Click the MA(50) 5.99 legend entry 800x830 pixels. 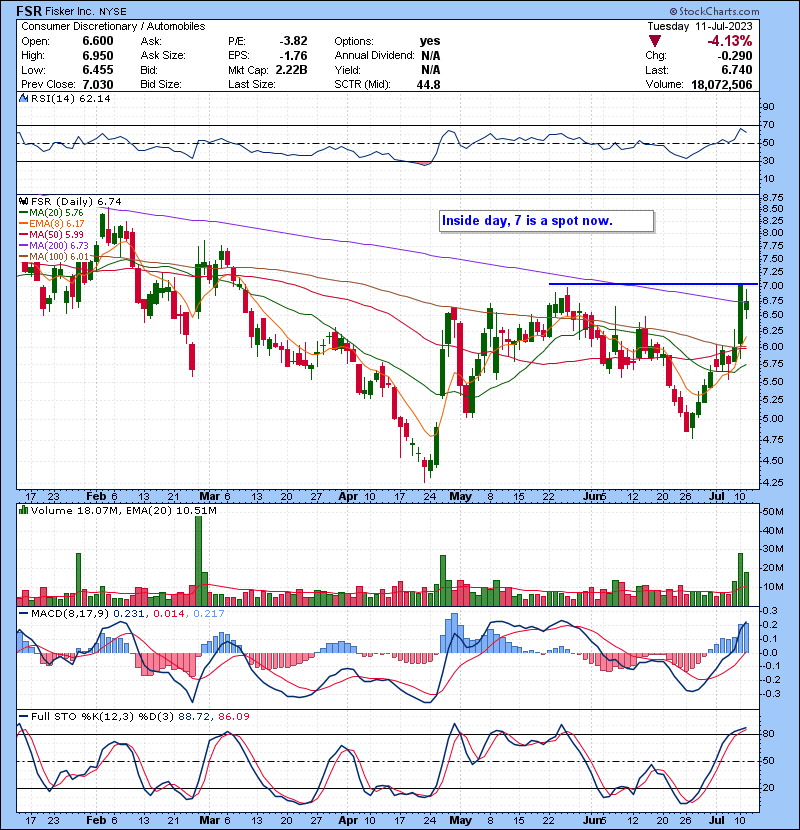click(x=51, y=234)
